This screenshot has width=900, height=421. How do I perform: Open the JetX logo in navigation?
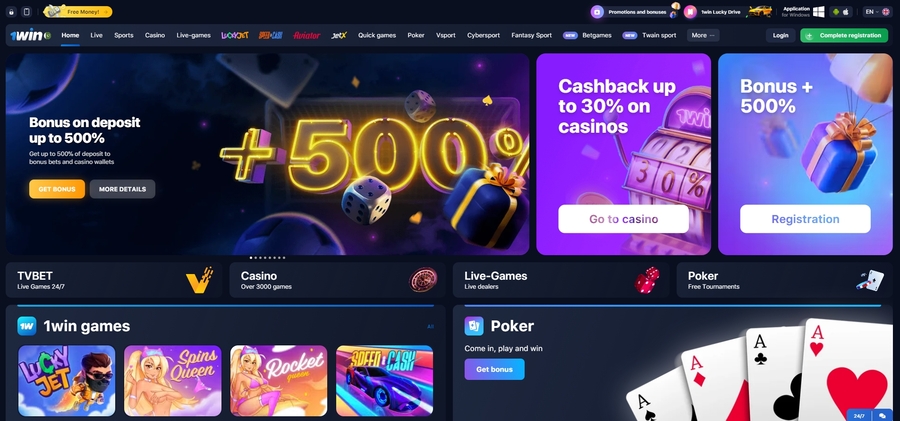tap(339, 35)
